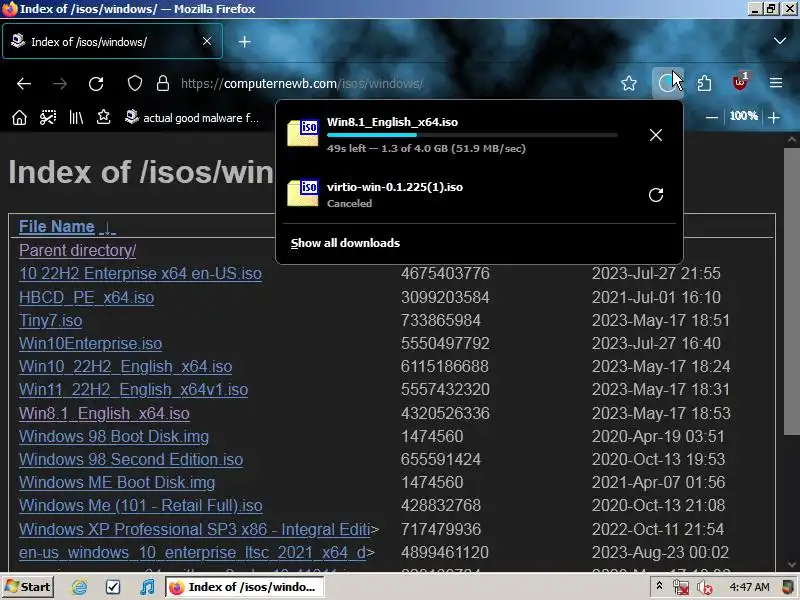
Task: Download Win10Enterprise.iso
Action: [91, 343]
